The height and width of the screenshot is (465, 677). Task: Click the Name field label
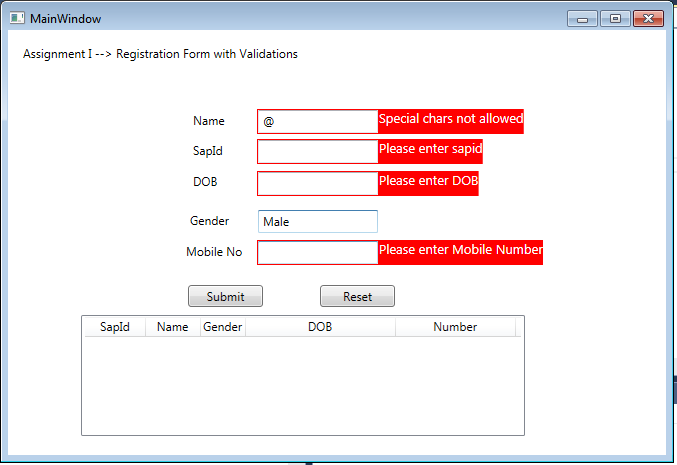point(209,121)
